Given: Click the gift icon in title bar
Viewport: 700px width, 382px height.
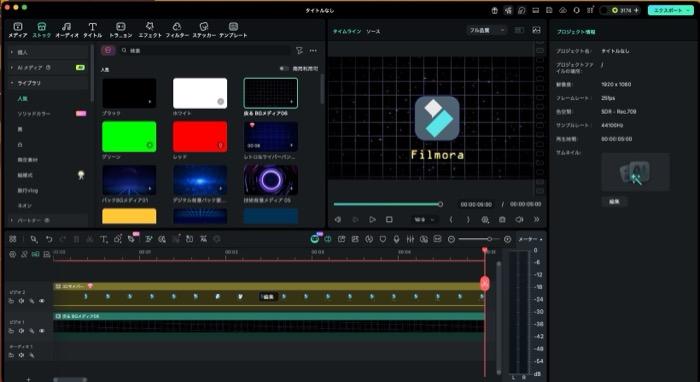Looking at the screenshot, I should pos(494,10).
